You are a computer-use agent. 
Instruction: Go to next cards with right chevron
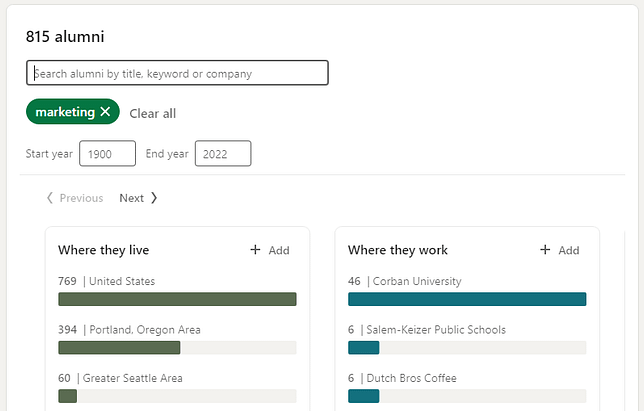coord(154,198)
